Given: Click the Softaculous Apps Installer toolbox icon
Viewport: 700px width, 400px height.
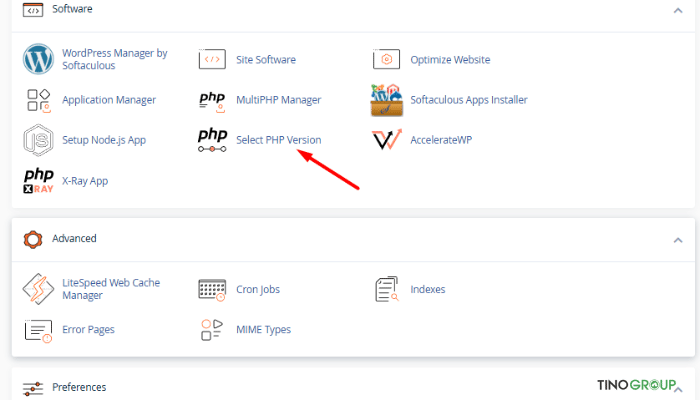Looking at the screenshot, I should coord(387,100).
